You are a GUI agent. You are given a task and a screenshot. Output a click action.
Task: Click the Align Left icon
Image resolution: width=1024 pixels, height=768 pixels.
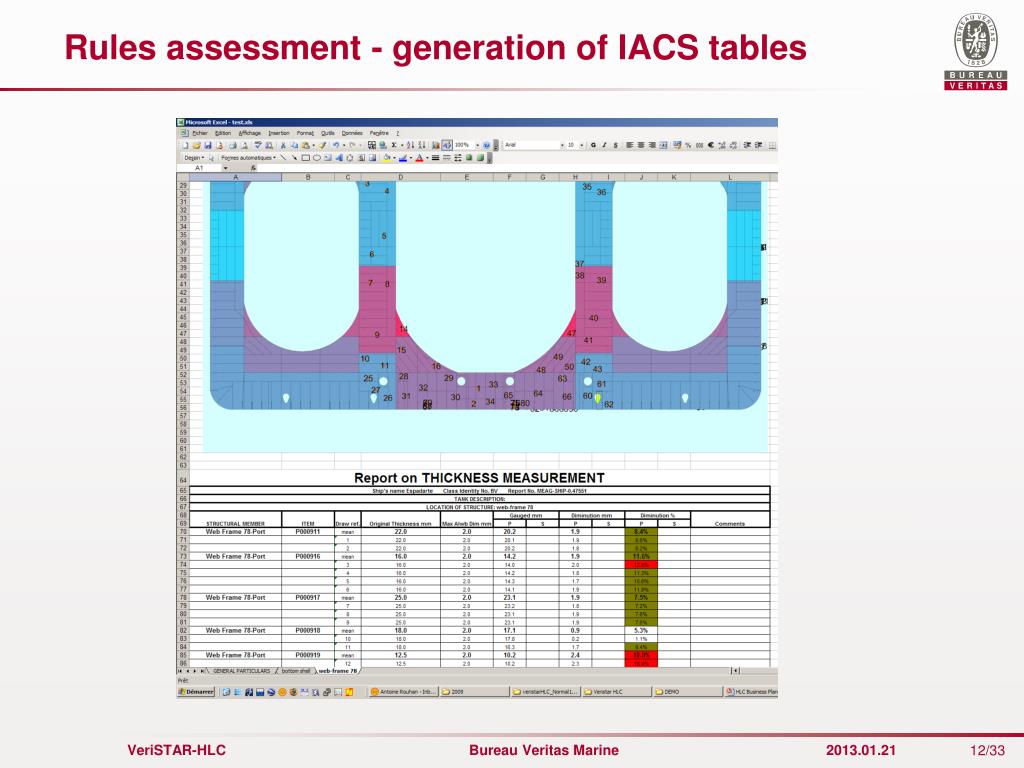(630, 145)
